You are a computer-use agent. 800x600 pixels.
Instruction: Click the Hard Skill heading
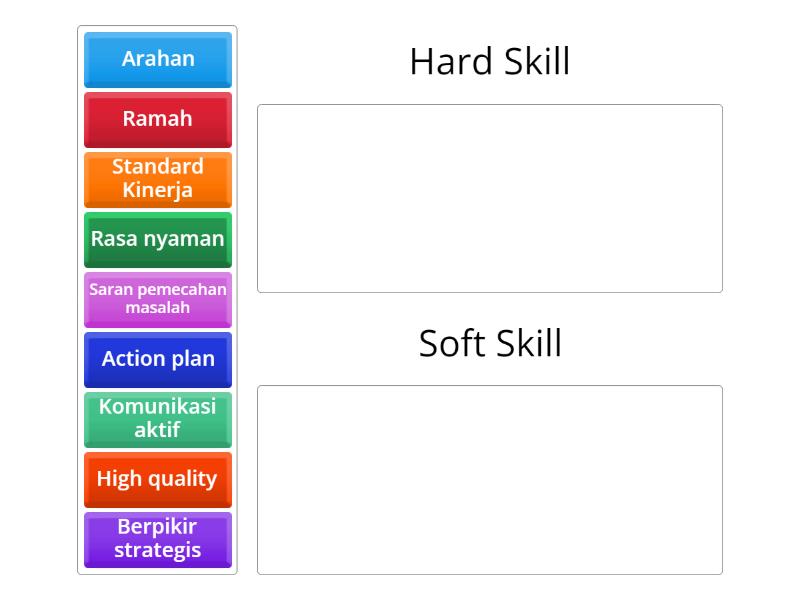pyautogui.click(x=489, y=62)
